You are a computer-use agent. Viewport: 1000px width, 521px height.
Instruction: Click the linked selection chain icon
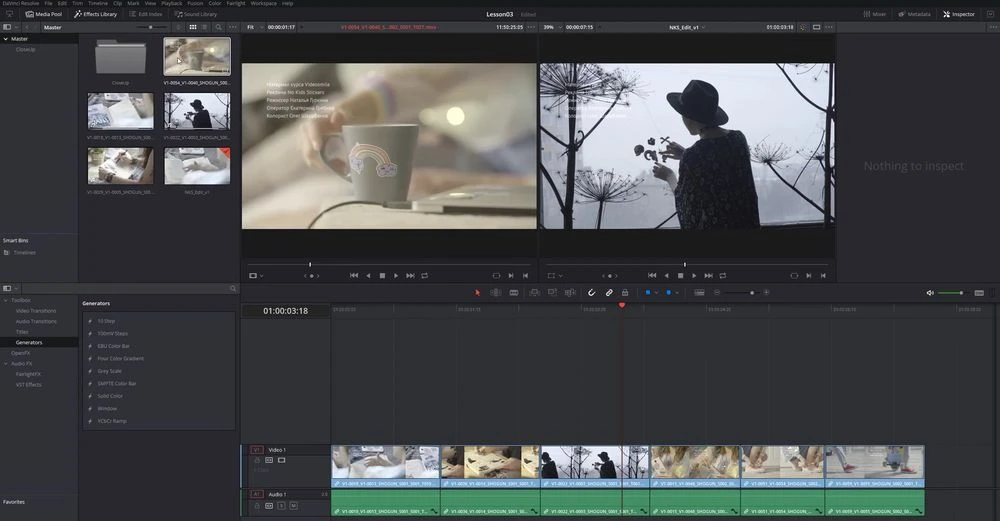pyautogui.click(x=608, y=292)
